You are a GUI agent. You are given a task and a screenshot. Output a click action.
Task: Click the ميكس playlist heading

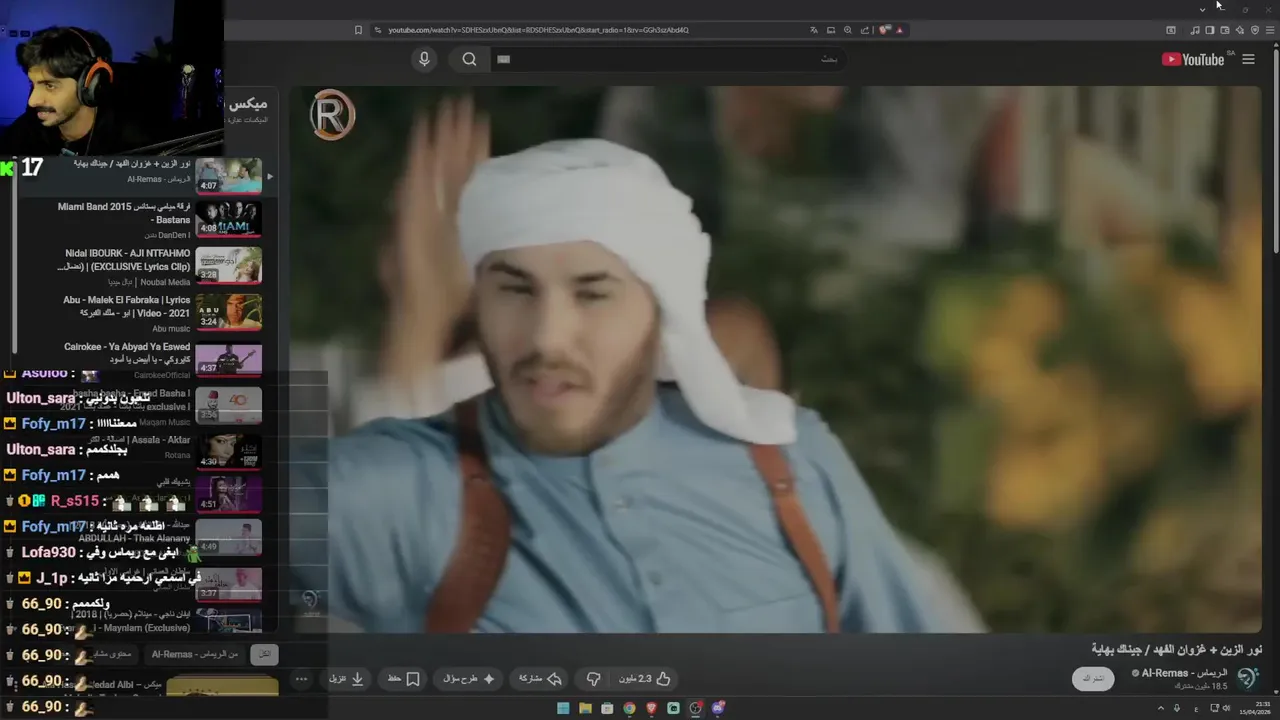coord(248,104)
